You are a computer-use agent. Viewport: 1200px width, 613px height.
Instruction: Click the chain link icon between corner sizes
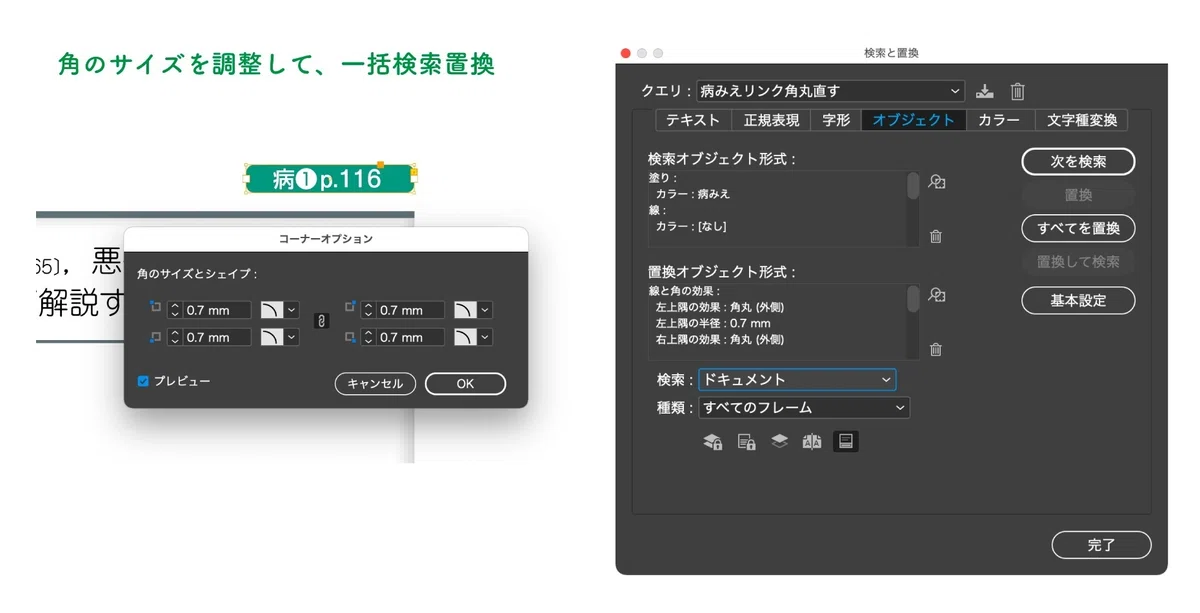(321, 322)
